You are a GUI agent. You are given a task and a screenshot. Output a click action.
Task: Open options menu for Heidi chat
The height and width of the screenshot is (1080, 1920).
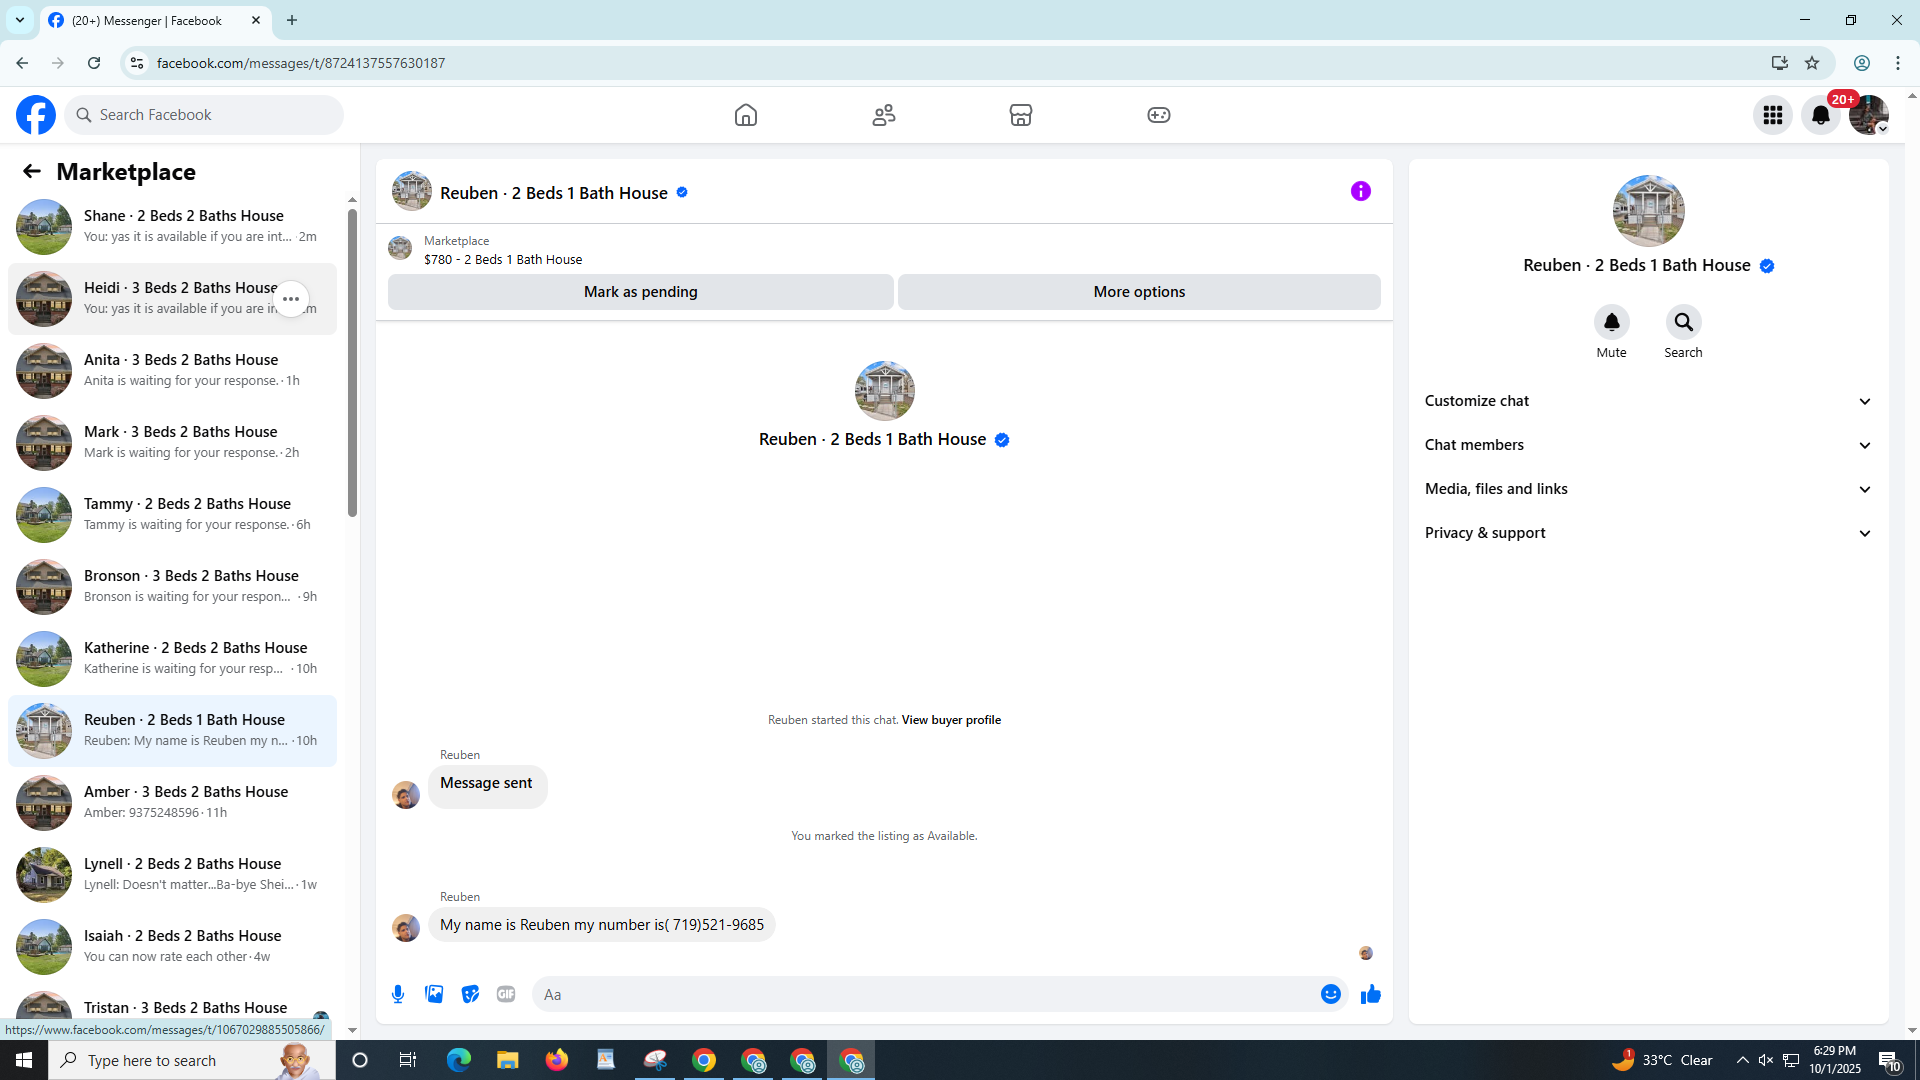pos(291,299)
